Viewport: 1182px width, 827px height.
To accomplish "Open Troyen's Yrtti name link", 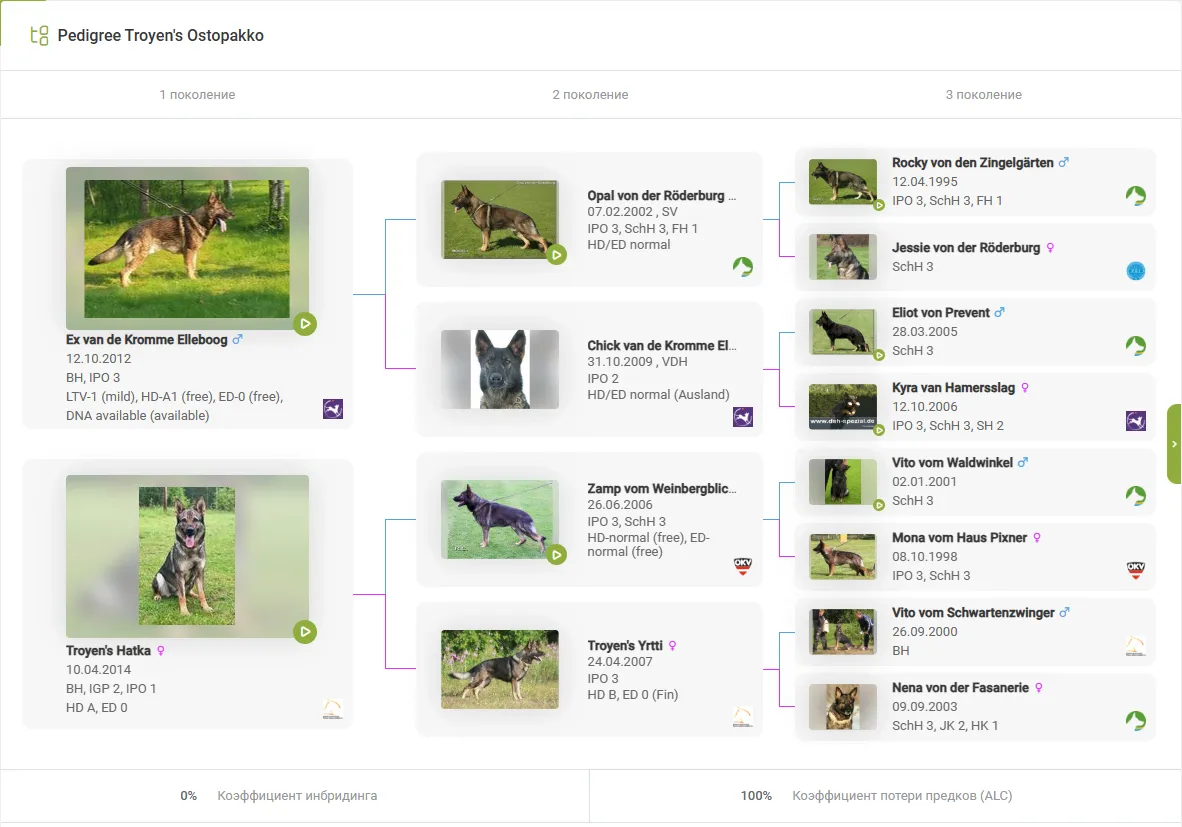I will click(x=624, y=646).
